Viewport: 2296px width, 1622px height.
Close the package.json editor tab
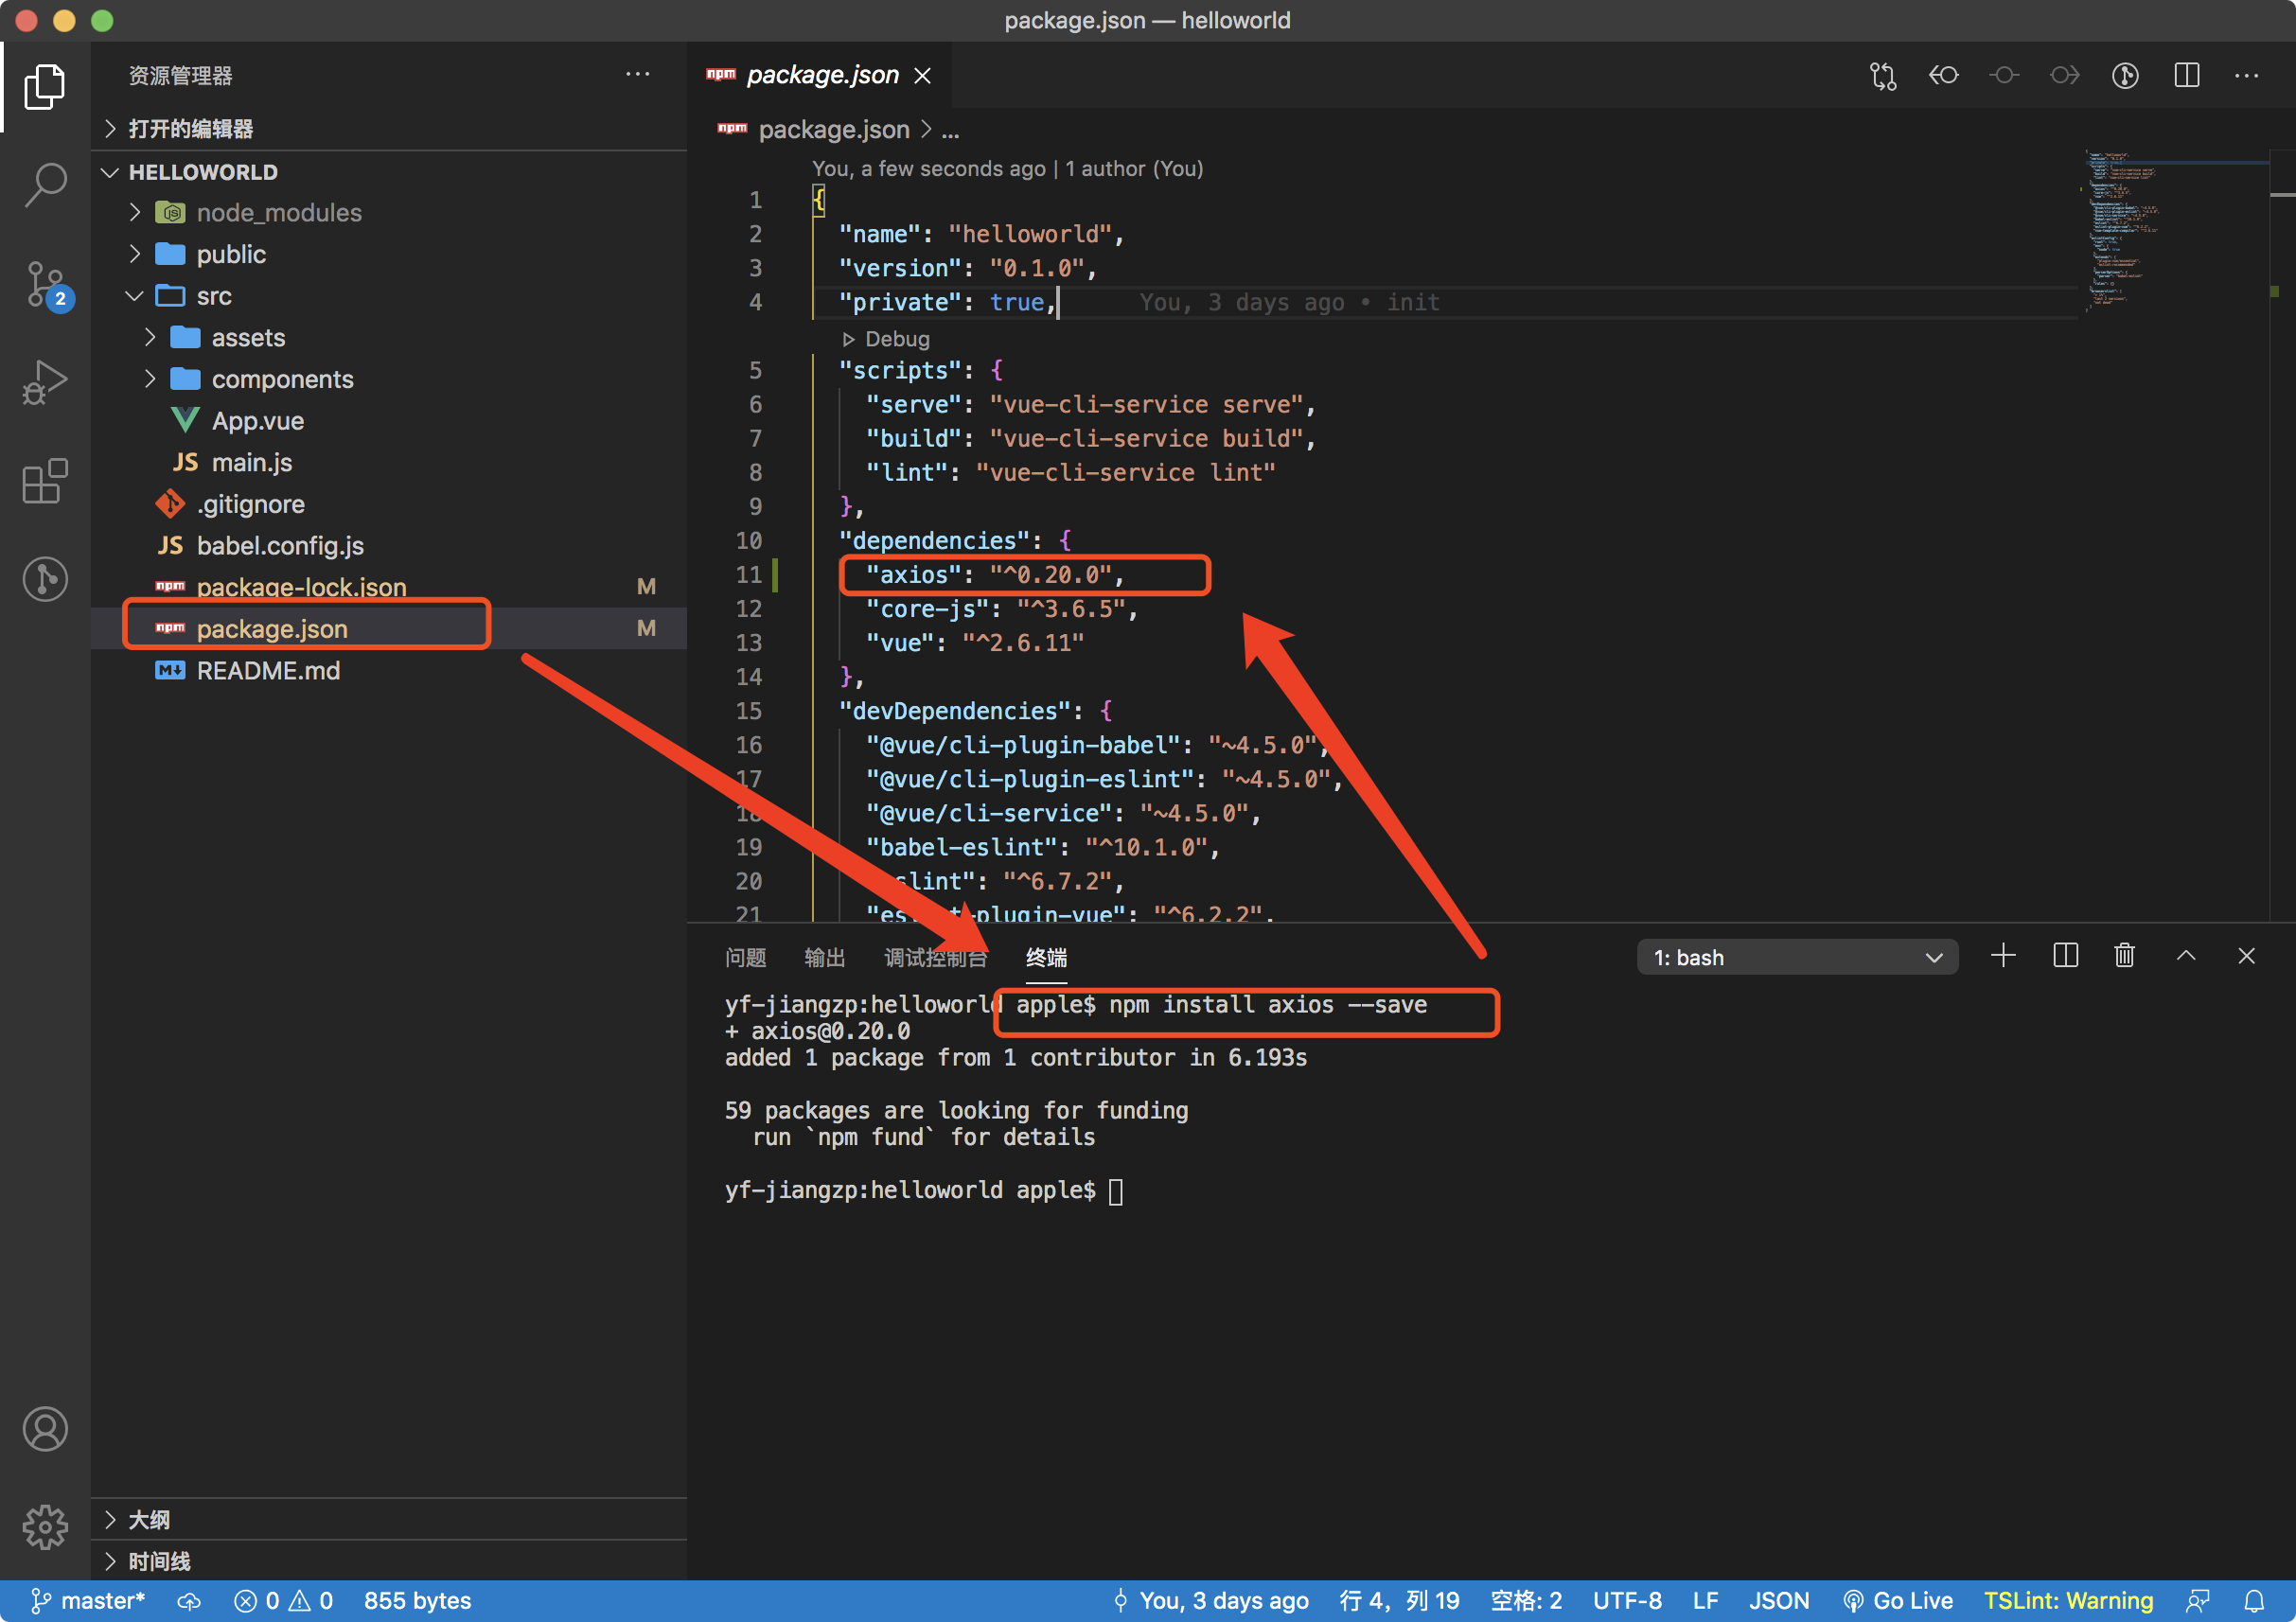[x=922, y=76]
